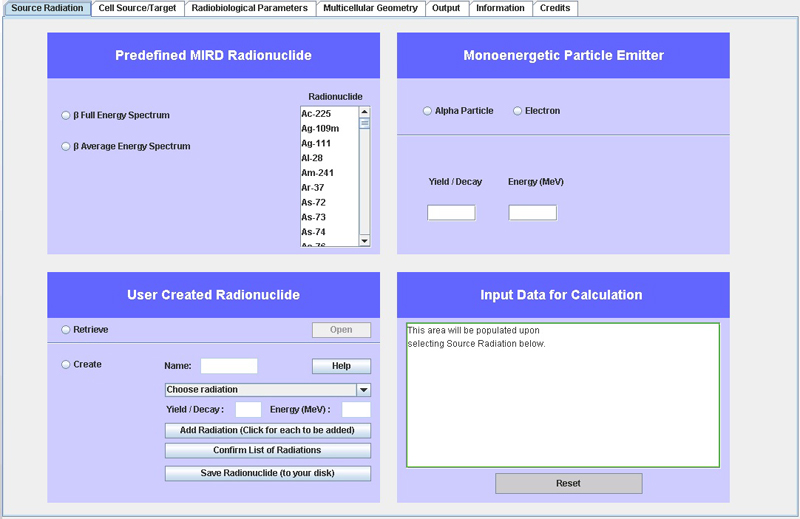This screenshot has width=800, height=519.
Task: Click Save Radionuclide to your disk
Action: tap(267, 473)
